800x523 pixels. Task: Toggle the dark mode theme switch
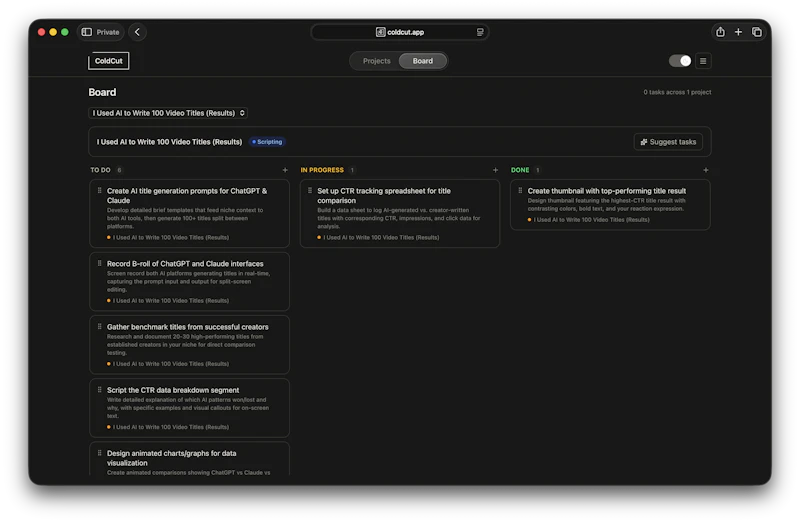tap(680, 61)
